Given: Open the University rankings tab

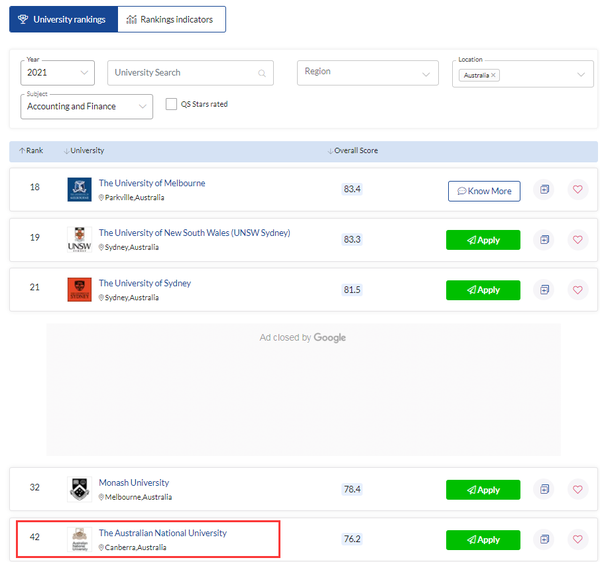Looking at the screenshot, I should (x=64, y=20).
